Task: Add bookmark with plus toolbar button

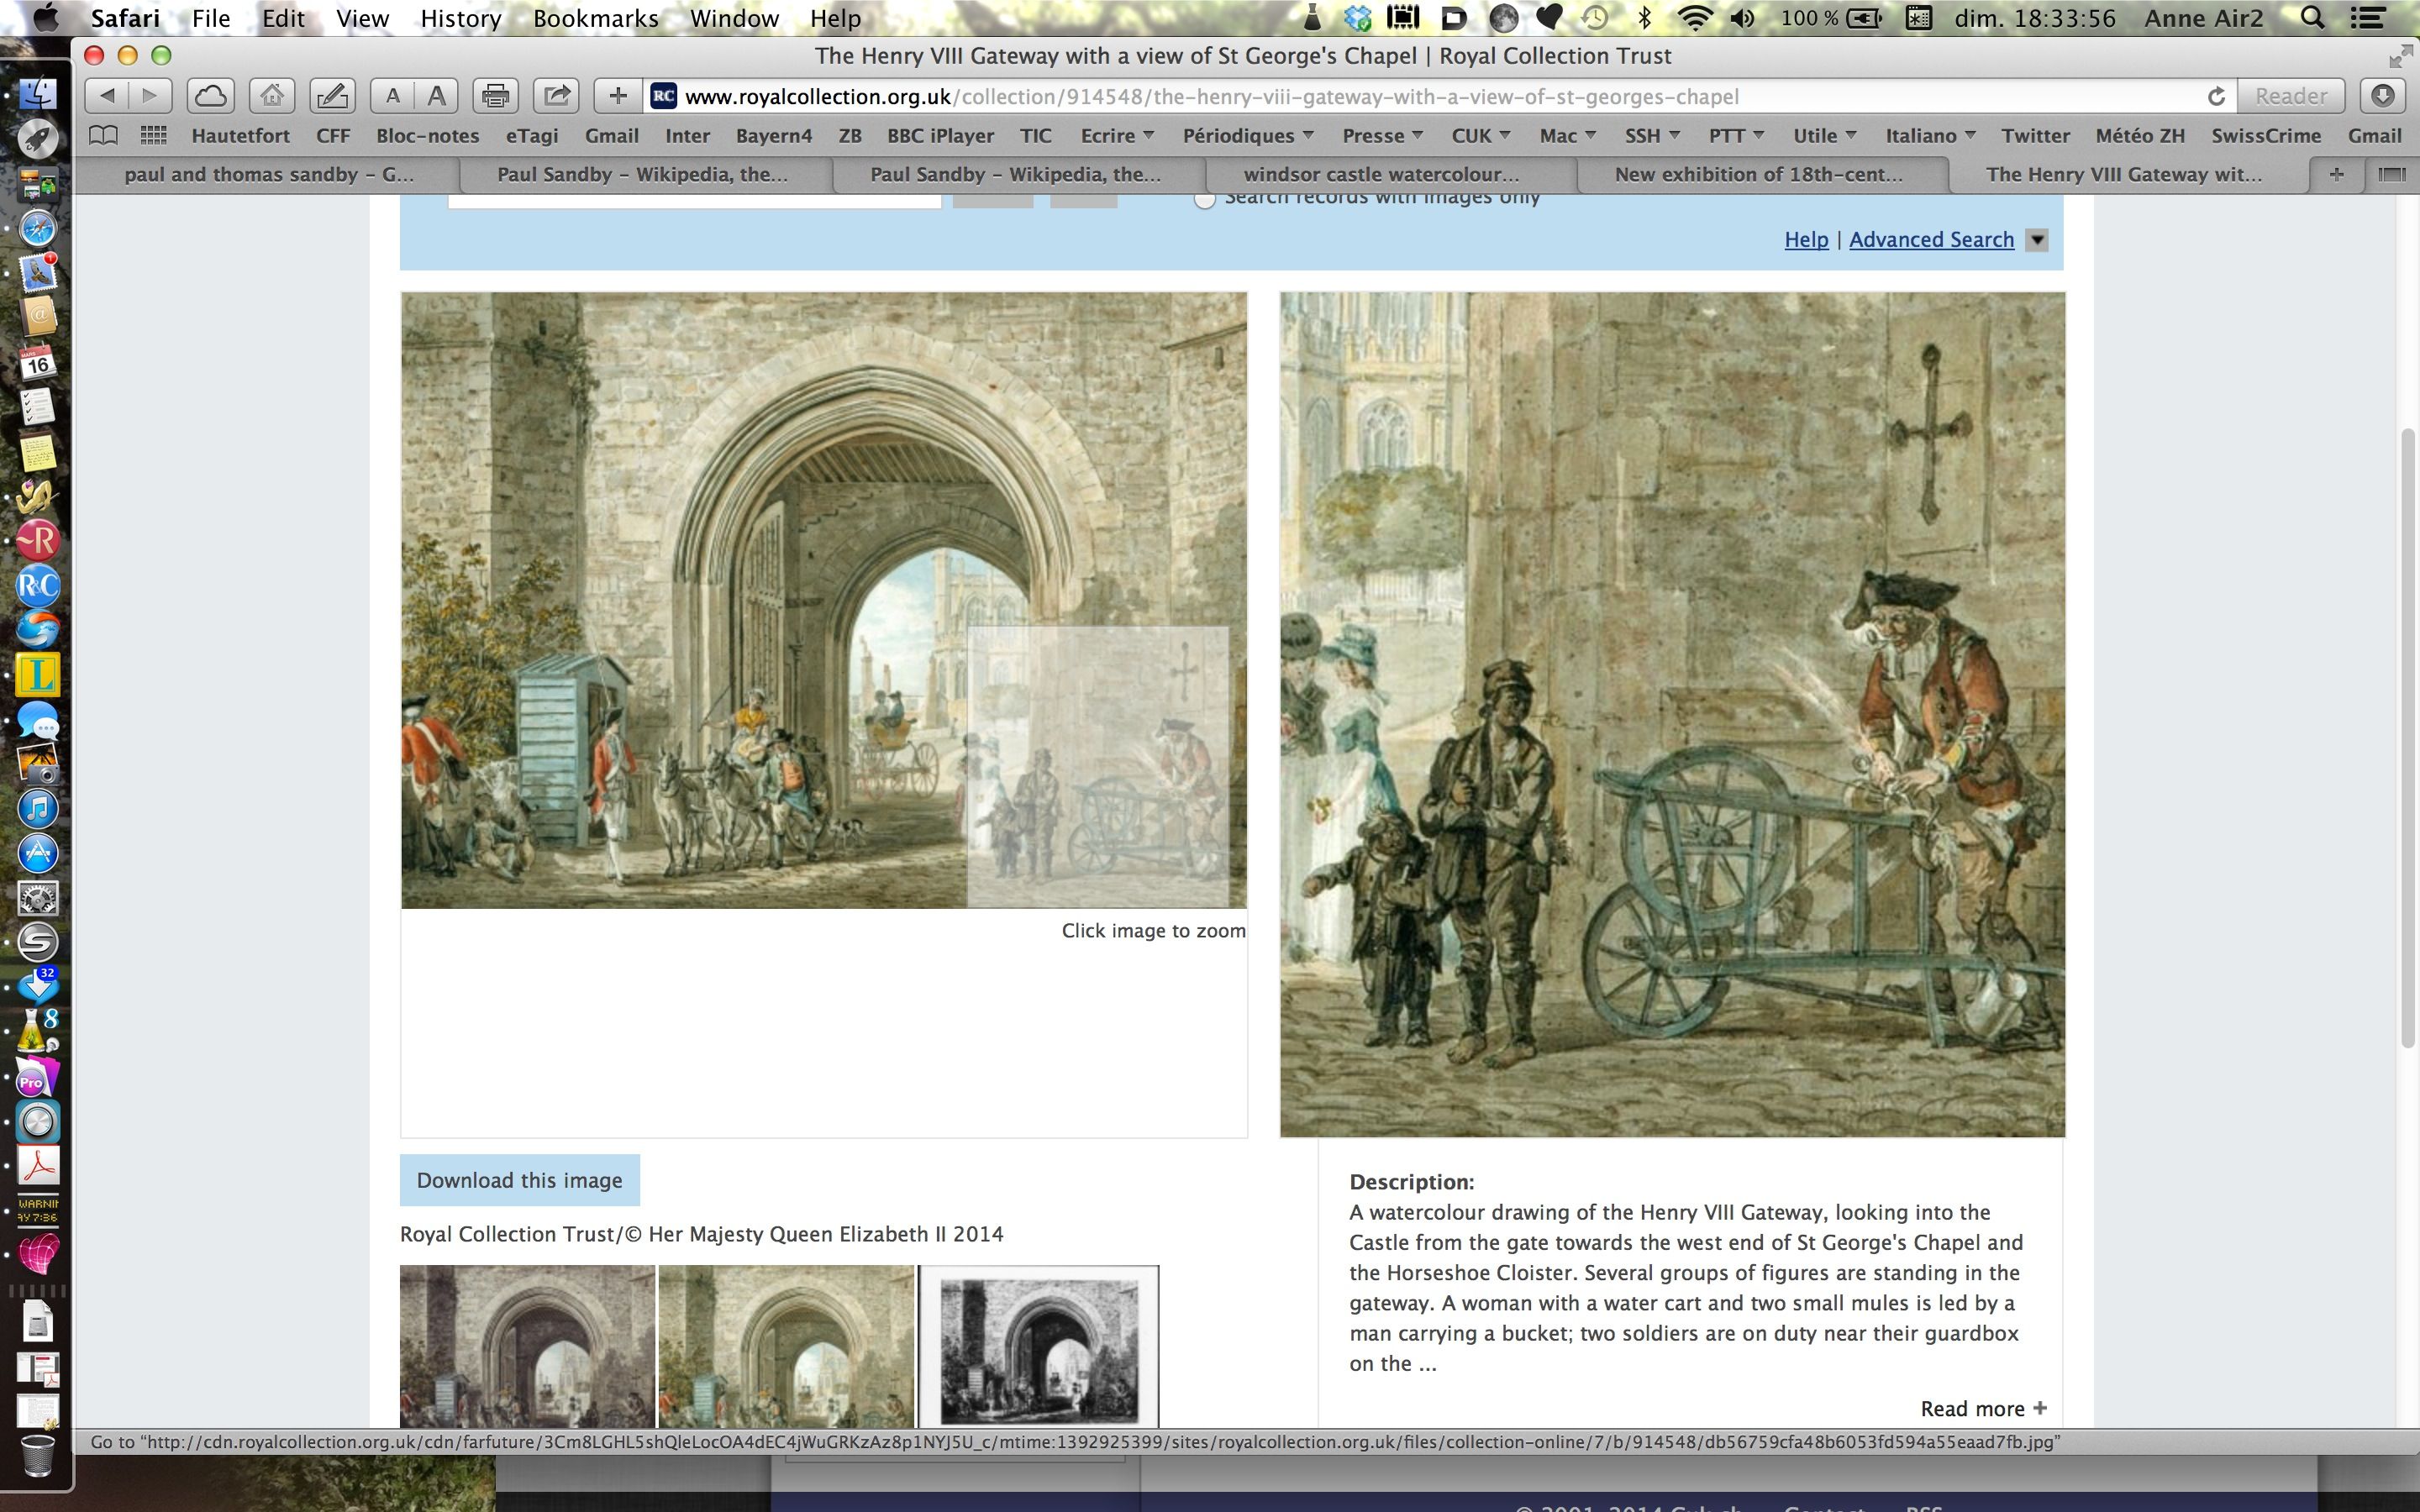Action: coord(618,96)
